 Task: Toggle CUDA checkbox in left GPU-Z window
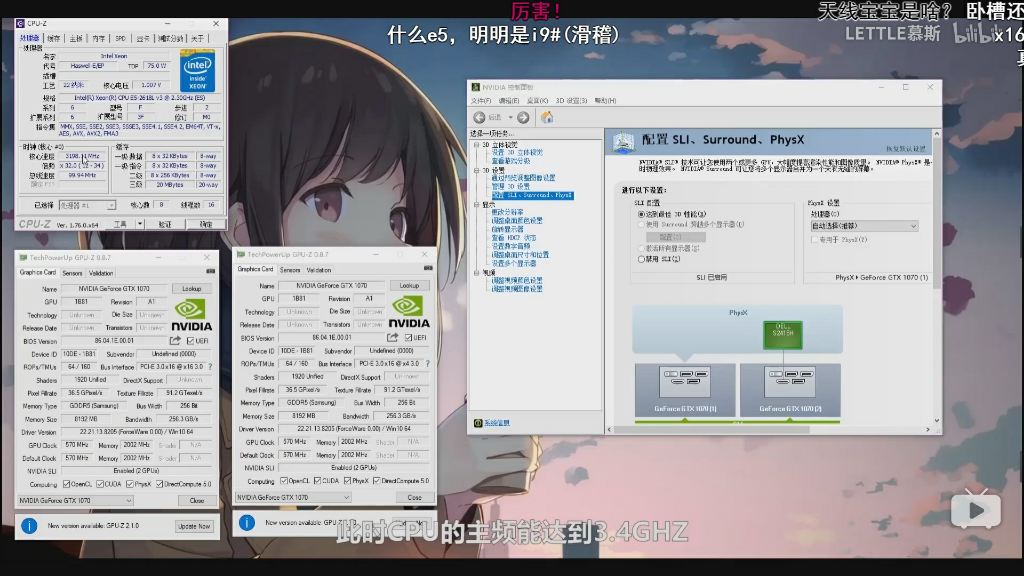pyautogui.click(x=100, y=485)
